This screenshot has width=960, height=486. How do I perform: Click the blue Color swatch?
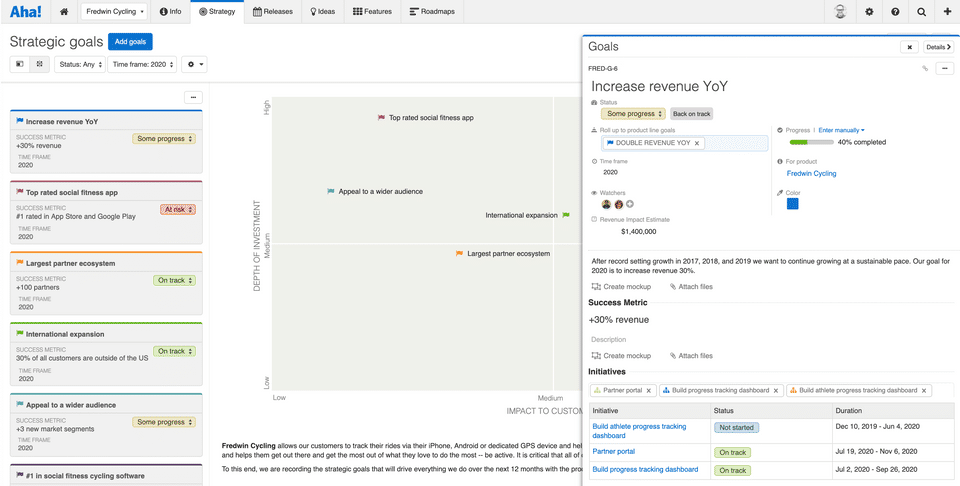pos(792,204)
